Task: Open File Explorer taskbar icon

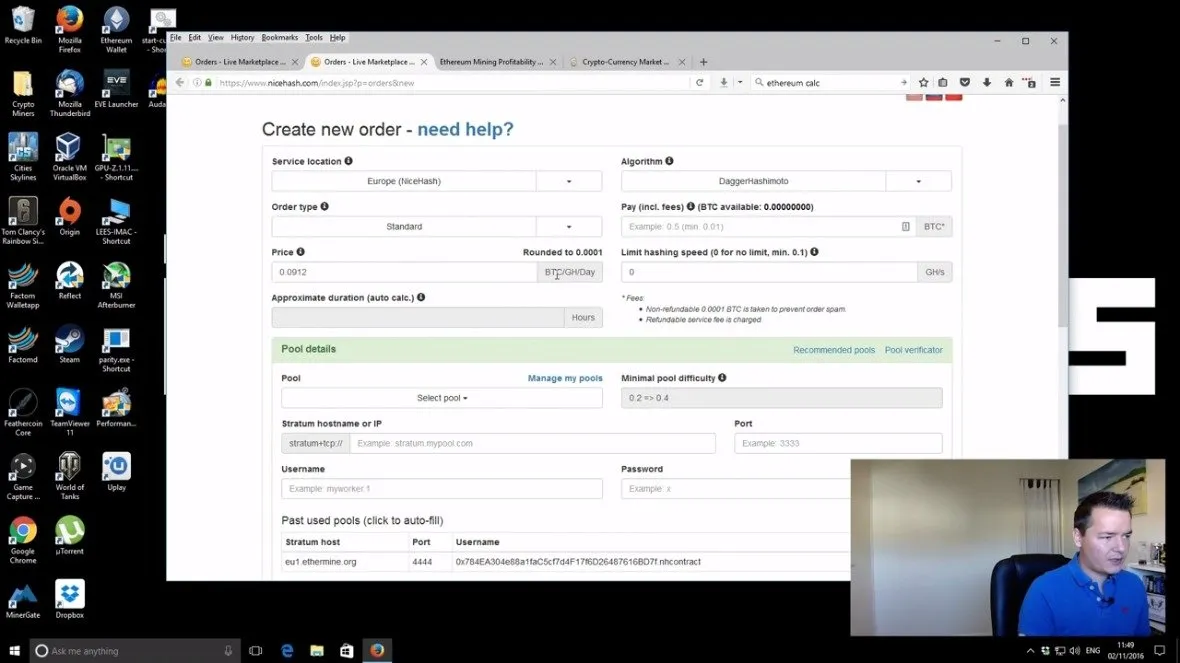Action: tap(317, 651)
